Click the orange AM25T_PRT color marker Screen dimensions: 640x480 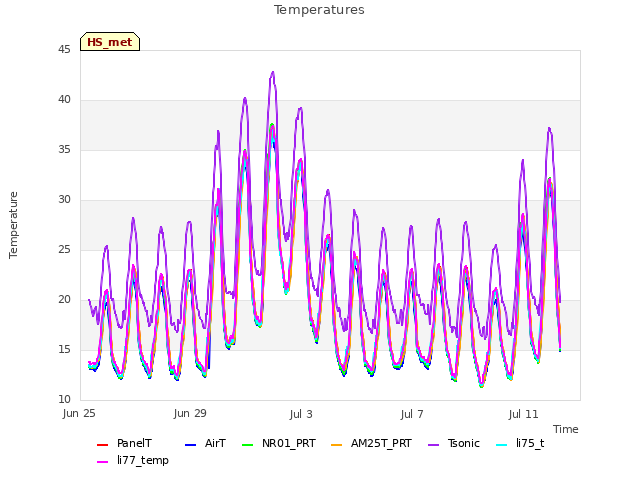(336, 445)
